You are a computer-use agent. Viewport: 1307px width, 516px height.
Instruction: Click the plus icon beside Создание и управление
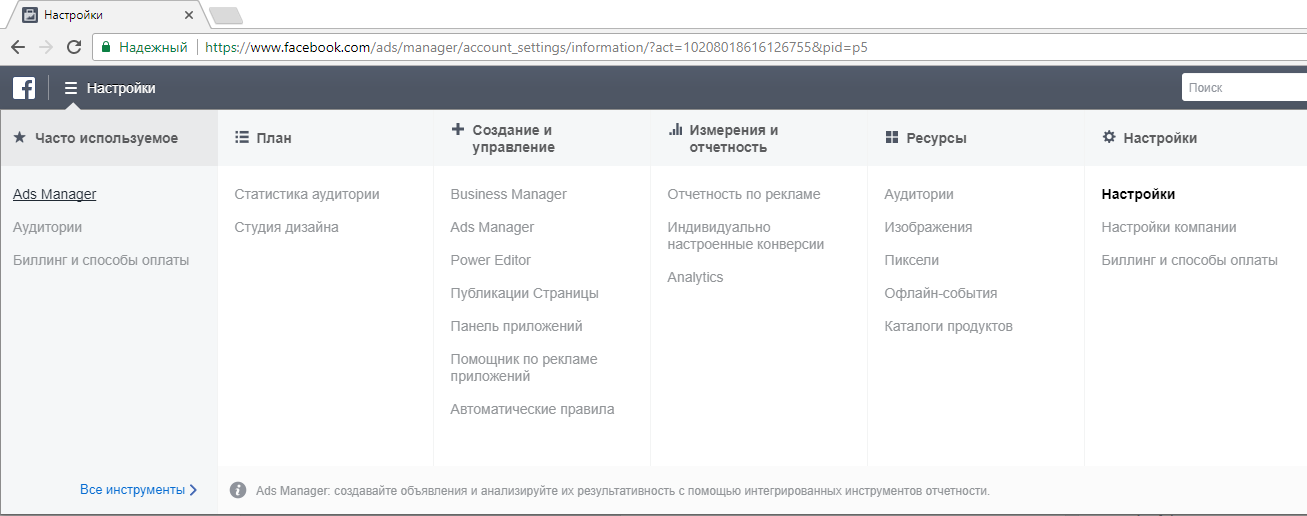[458, 129]
